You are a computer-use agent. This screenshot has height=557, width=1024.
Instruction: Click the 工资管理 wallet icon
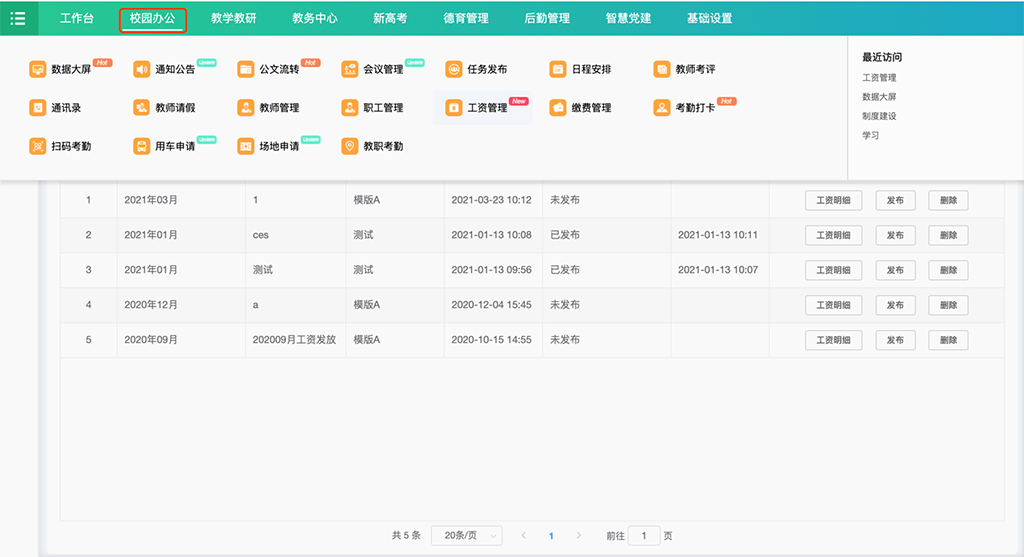click(454, 107)
